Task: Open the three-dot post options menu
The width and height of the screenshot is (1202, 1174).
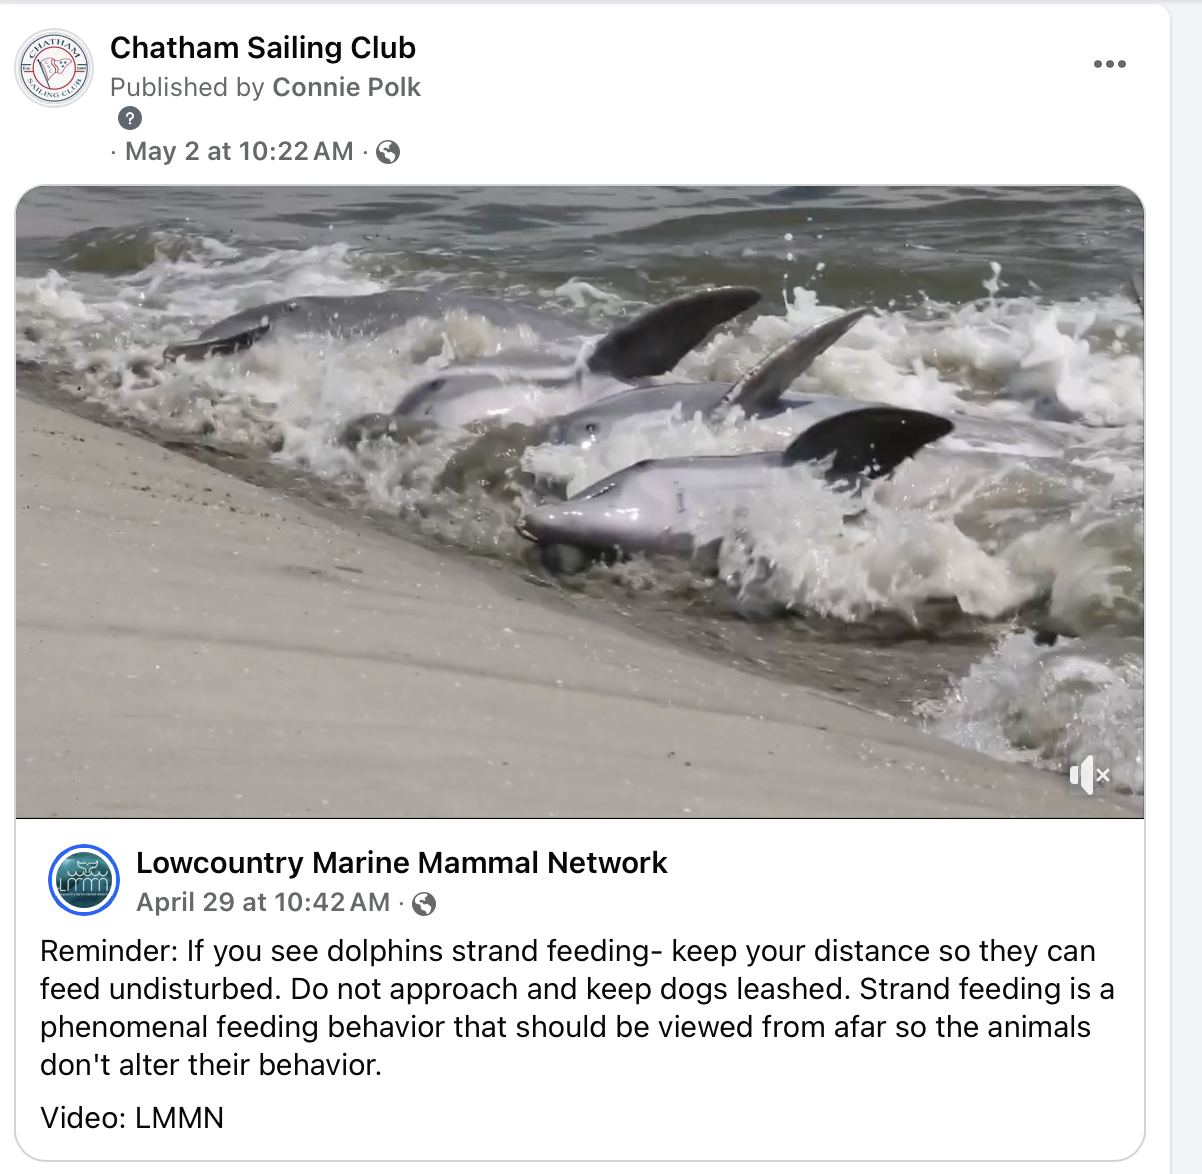Action: pyautogui.click(x=1109, y=64)
